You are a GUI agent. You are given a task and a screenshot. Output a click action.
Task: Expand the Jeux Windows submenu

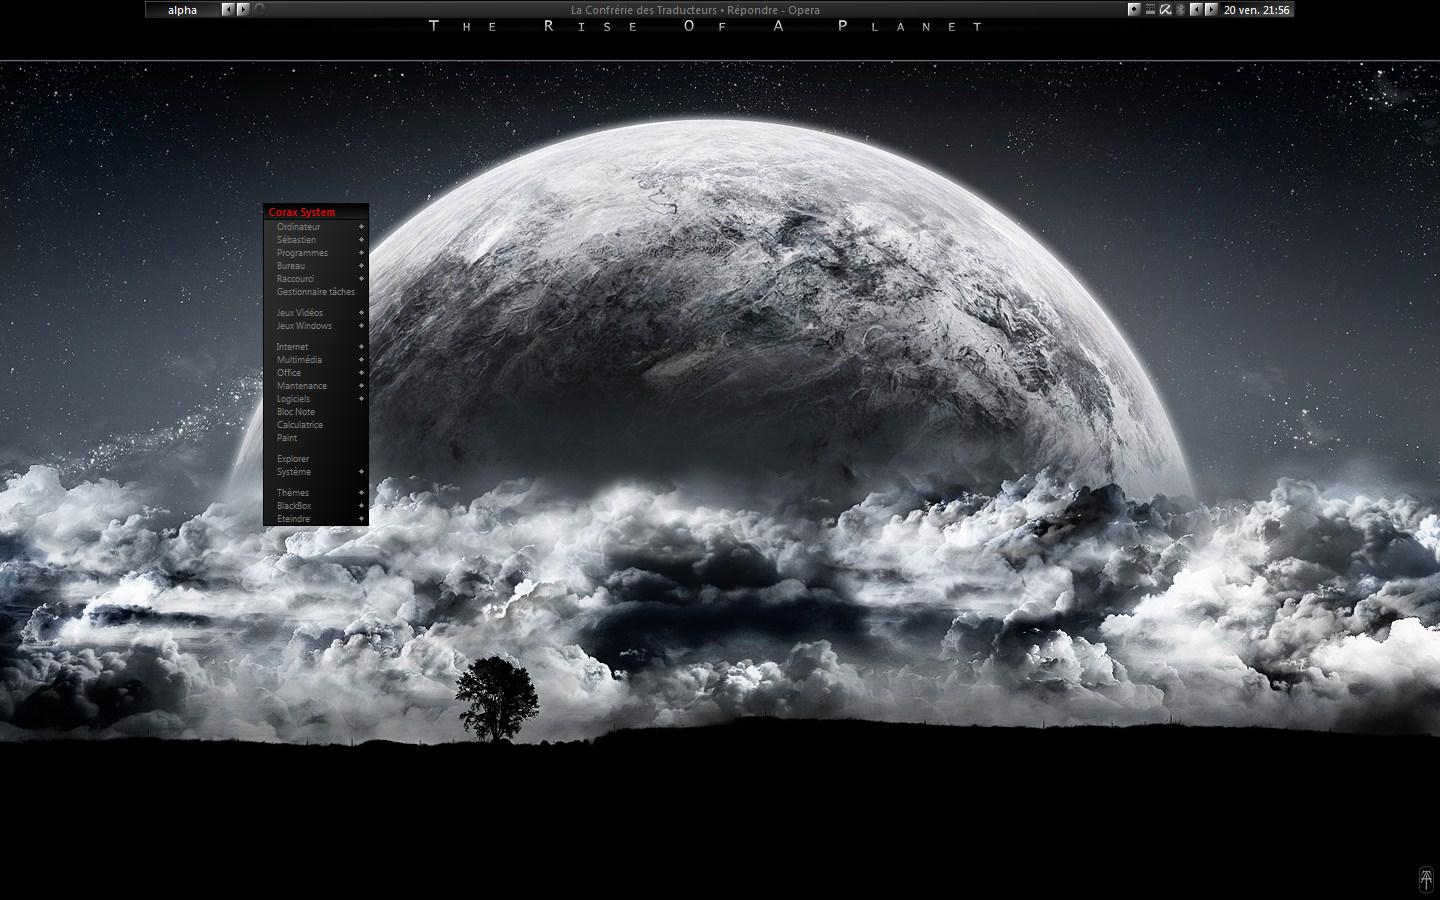(x=316, y=326)
